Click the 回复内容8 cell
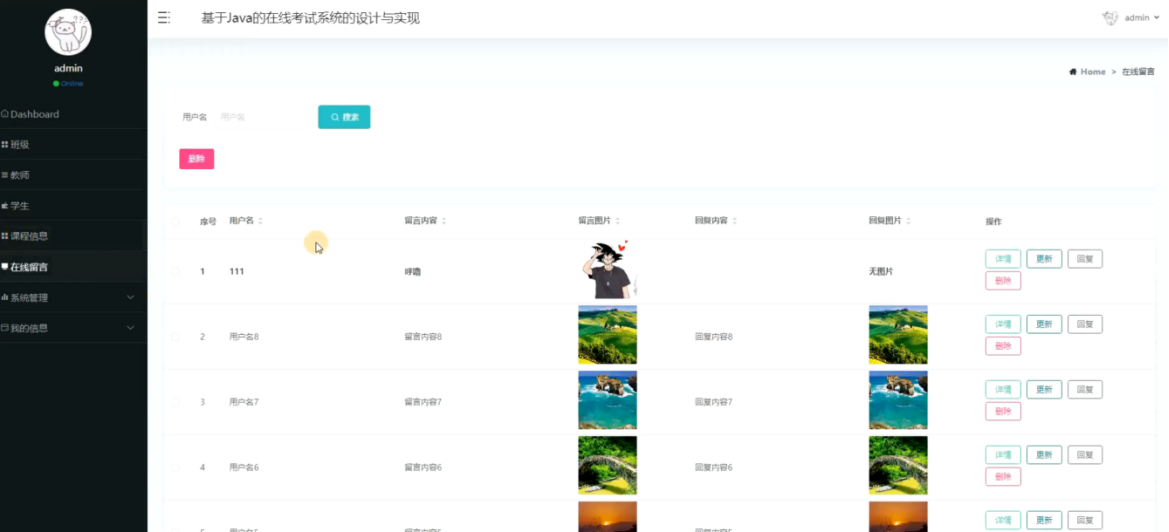This screenshot has height=532, width=1169. point(713,337)
